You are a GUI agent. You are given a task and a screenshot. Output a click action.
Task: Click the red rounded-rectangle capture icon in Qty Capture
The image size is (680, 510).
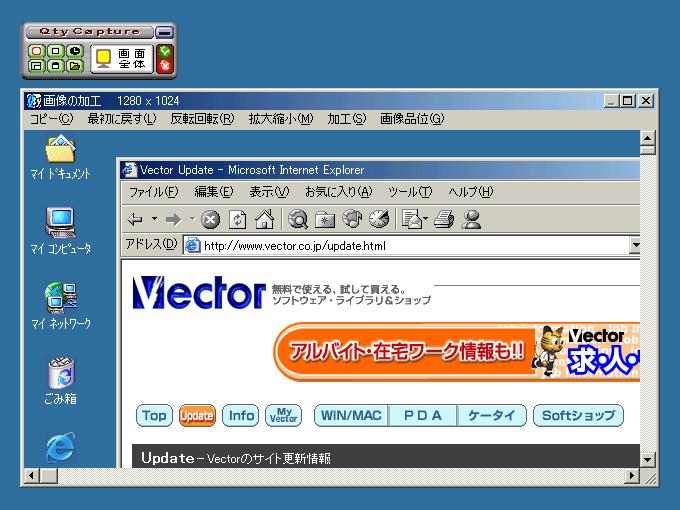tap(36, 51)
